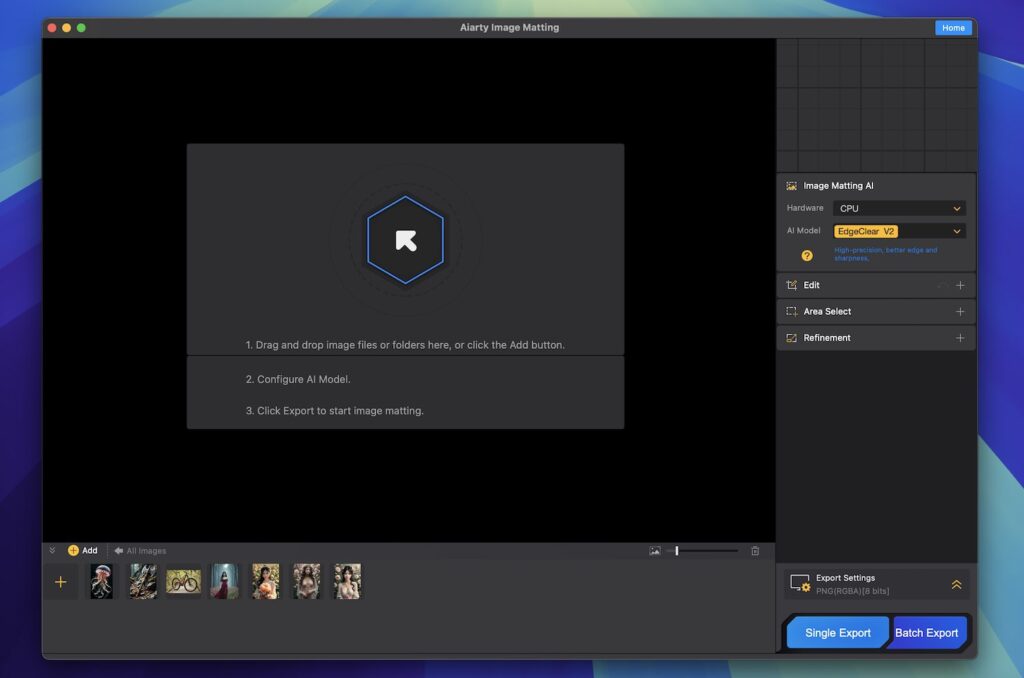Open the AI Model EdgeClear V2 dropdown
The width and height of the screenshot is (1024, 678).
899,231
